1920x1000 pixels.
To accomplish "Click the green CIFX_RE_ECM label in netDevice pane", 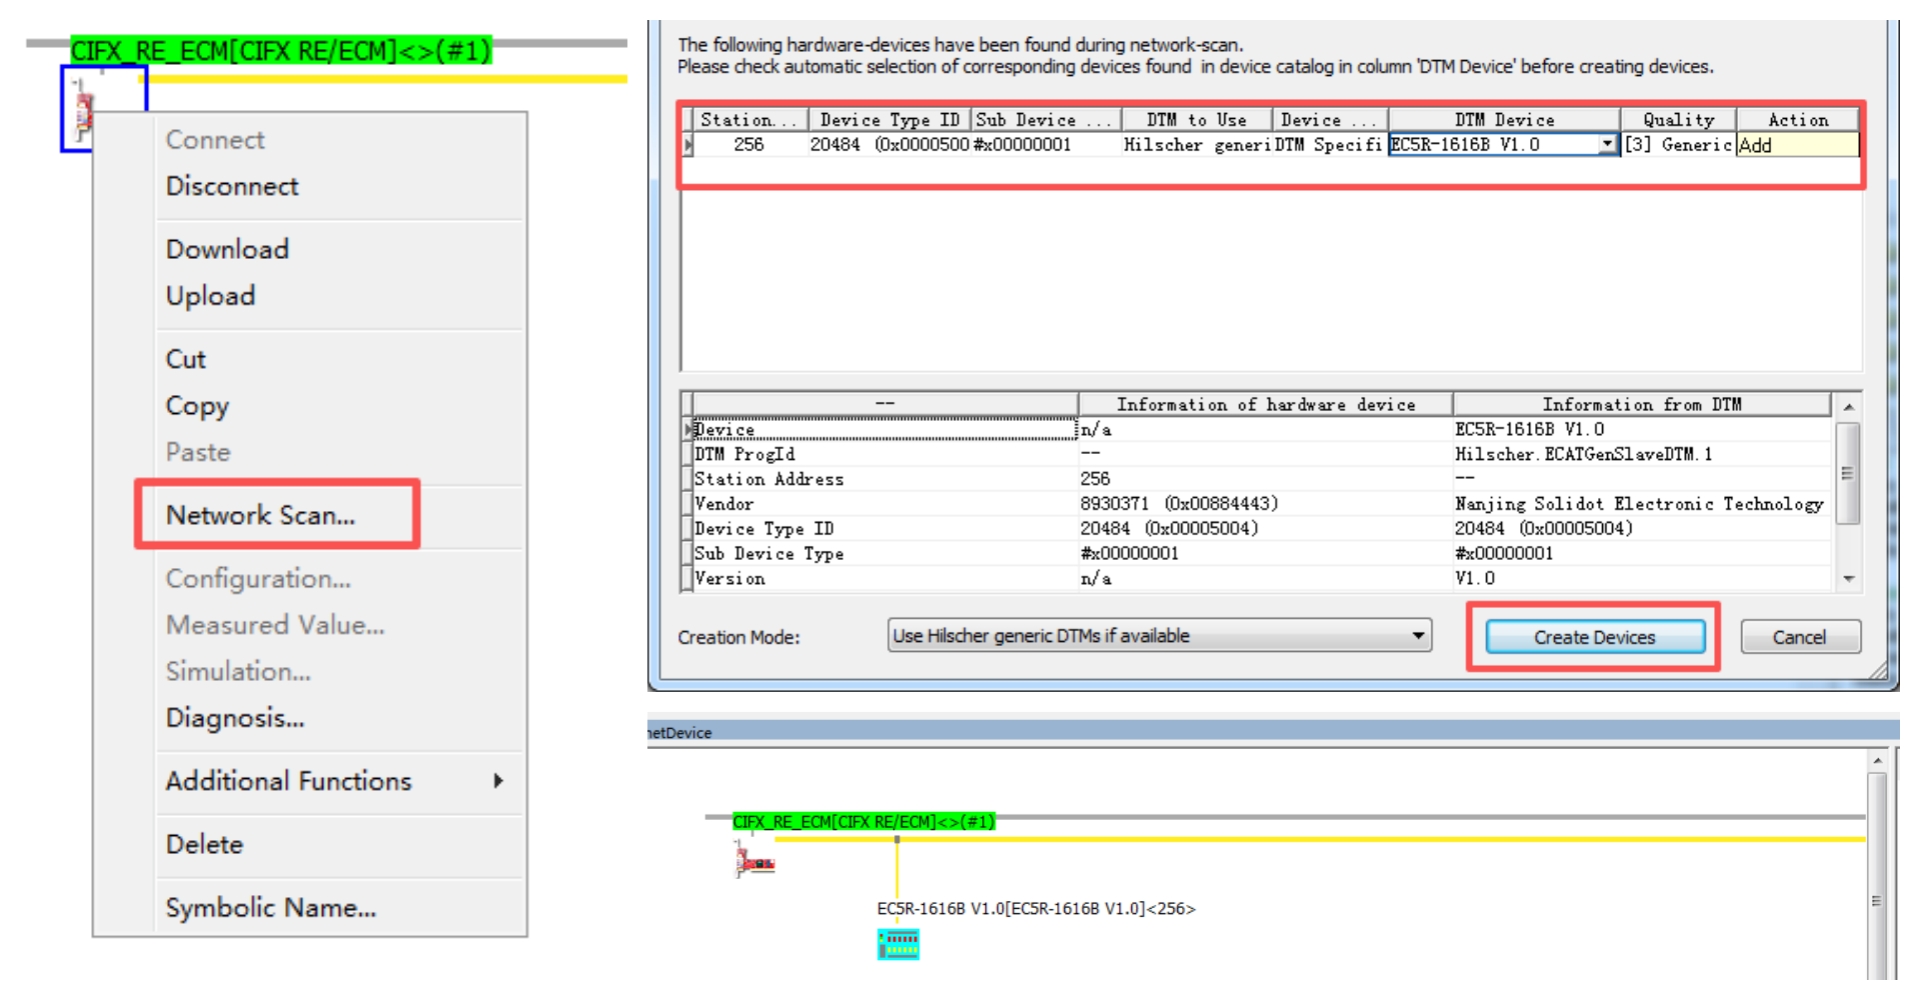I will (864, 822).
